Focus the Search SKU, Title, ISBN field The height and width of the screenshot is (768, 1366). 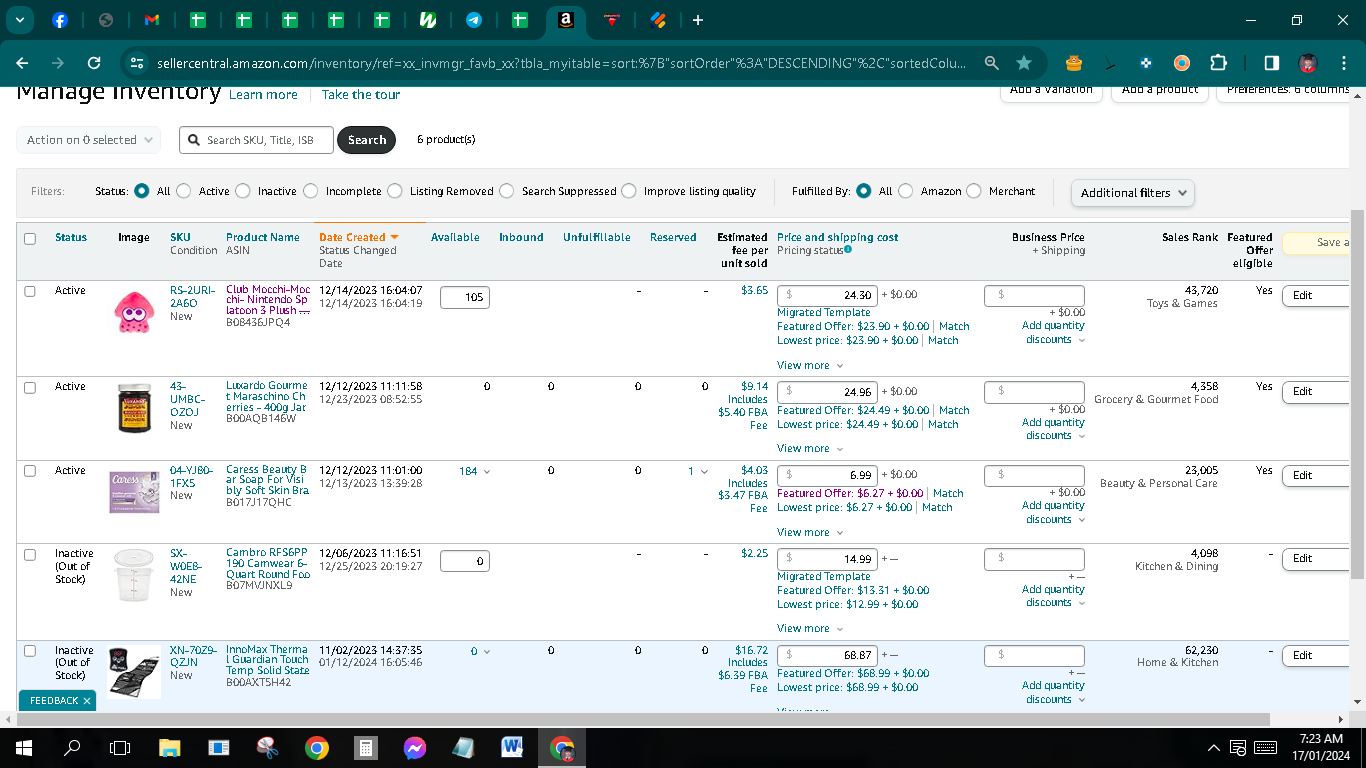pyautogui.click(x=258, y=140)
